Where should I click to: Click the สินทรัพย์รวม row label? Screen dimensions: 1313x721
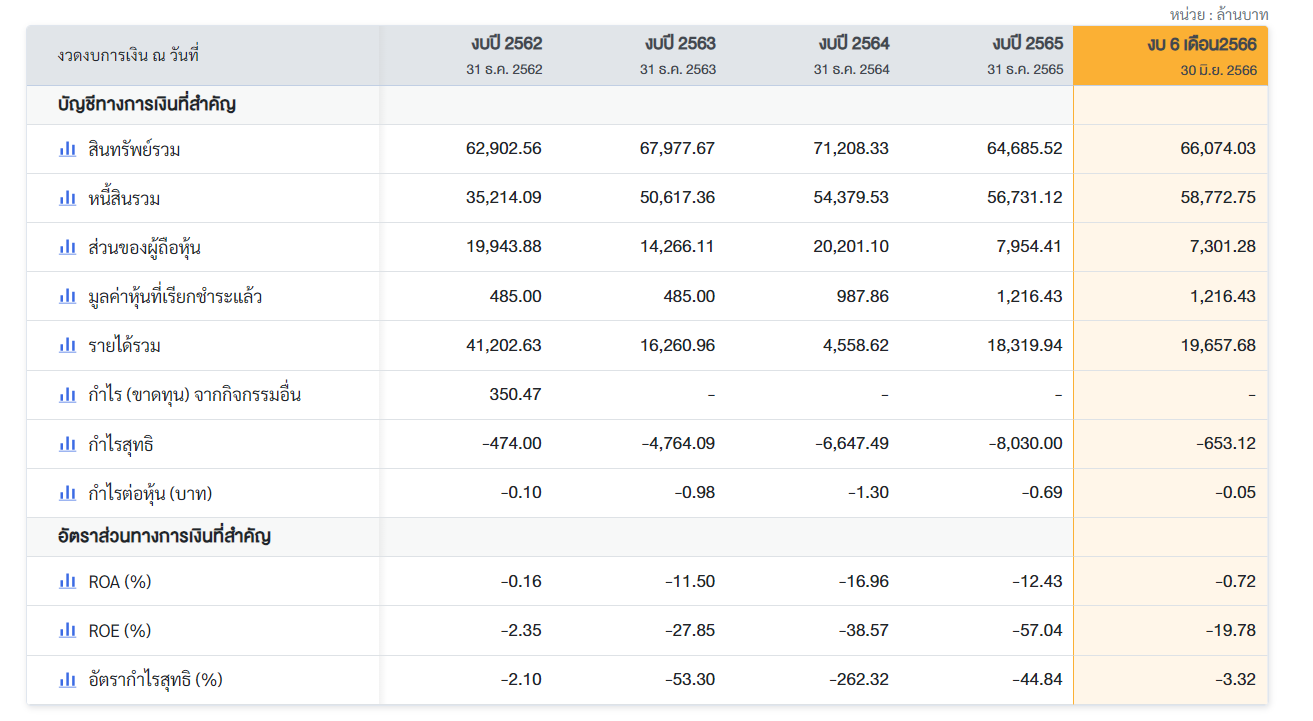pos(135,150)
